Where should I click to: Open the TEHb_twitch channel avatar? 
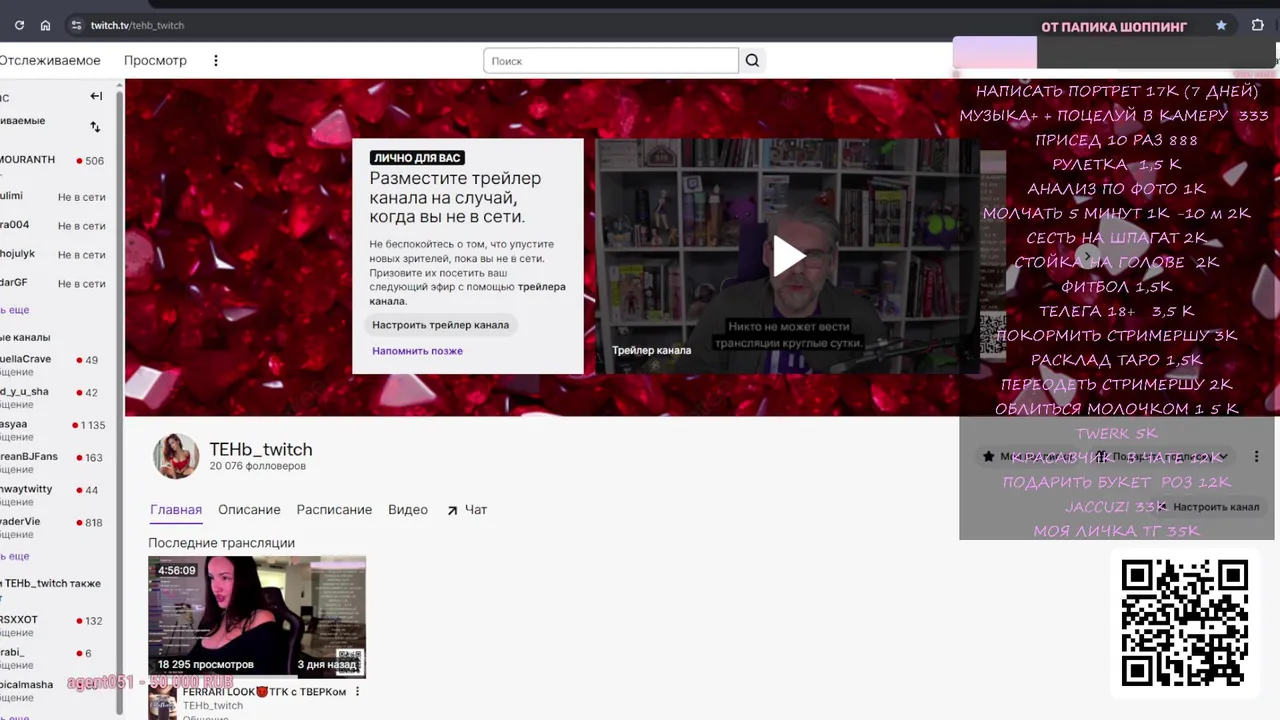pyautogui.click(x=176, y=456)
